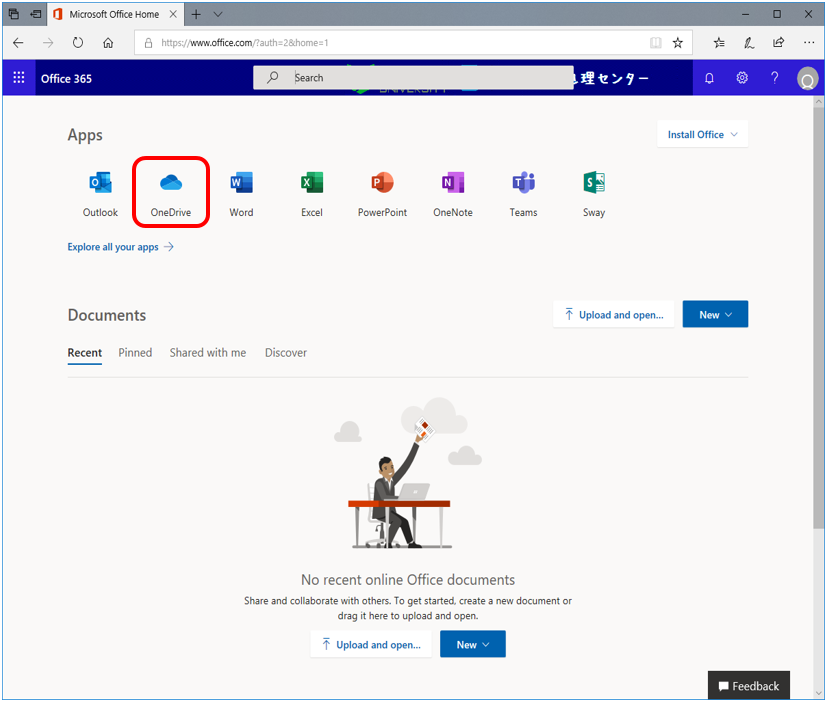Open a new browser tab
827x702 pixels.
pos(196,14)
